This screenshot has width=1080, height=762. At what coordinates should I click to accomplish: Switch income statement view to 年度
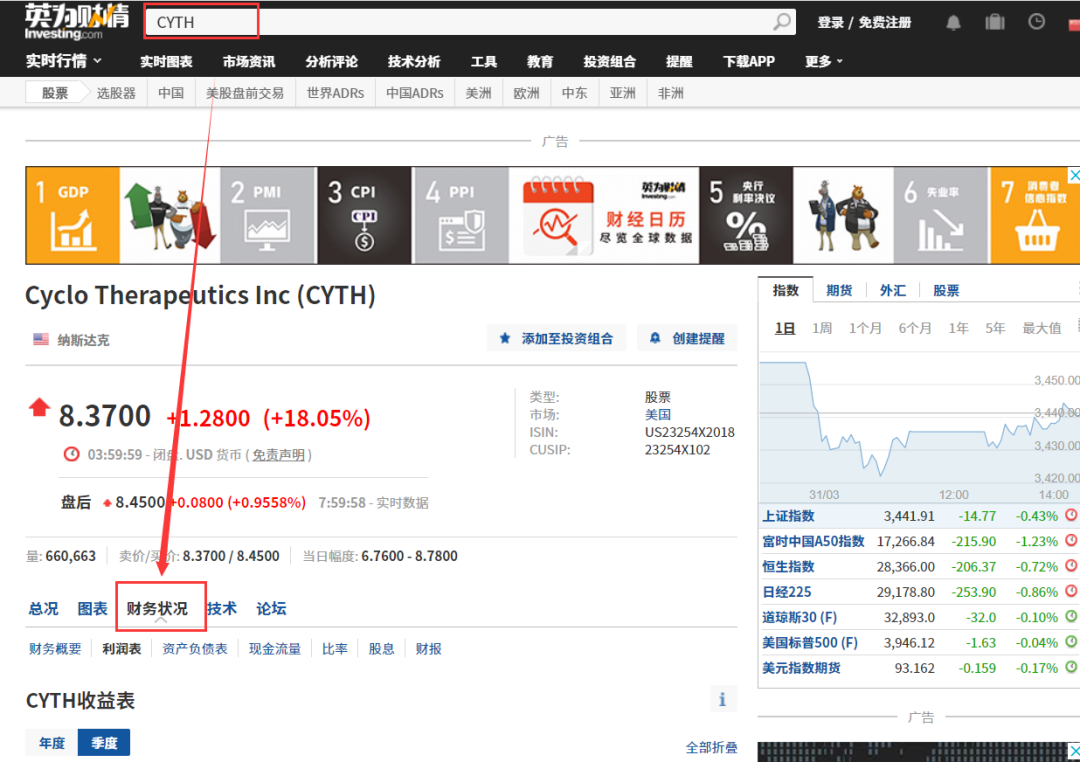click(50, 742)
